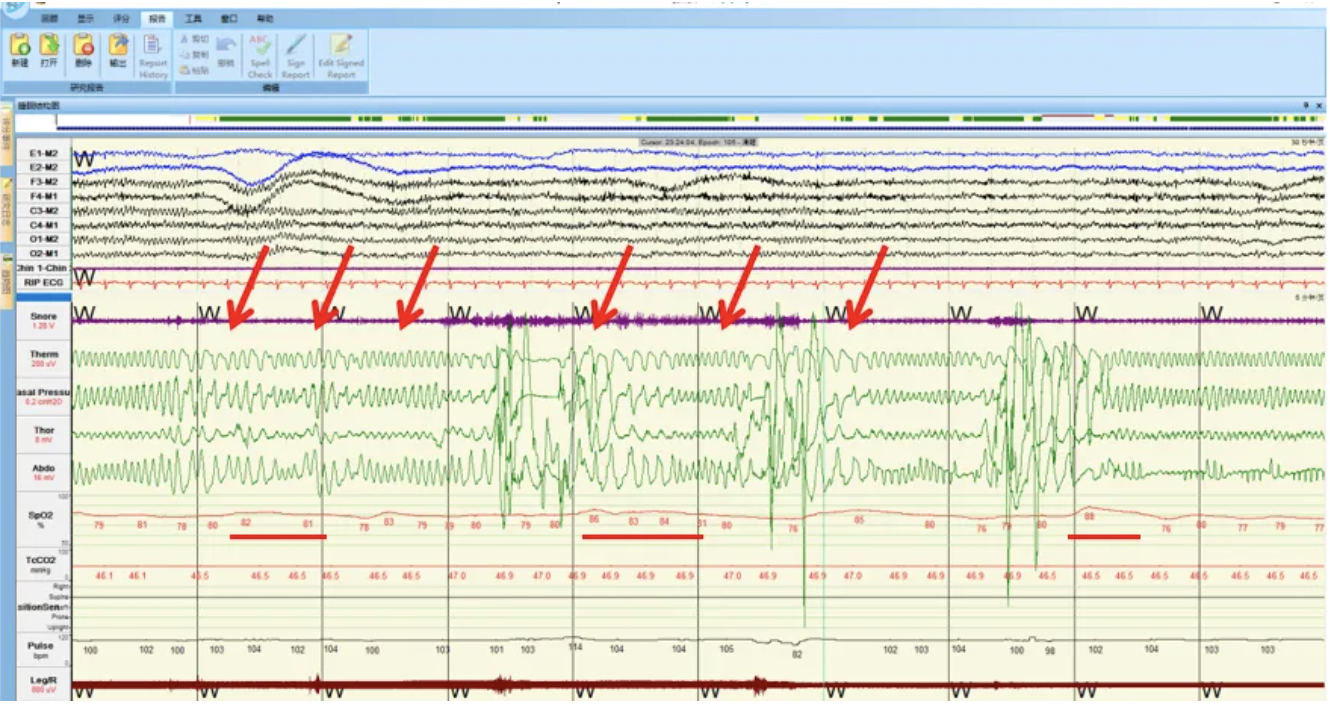Select the O2-M1 channel label

[44, 254]
